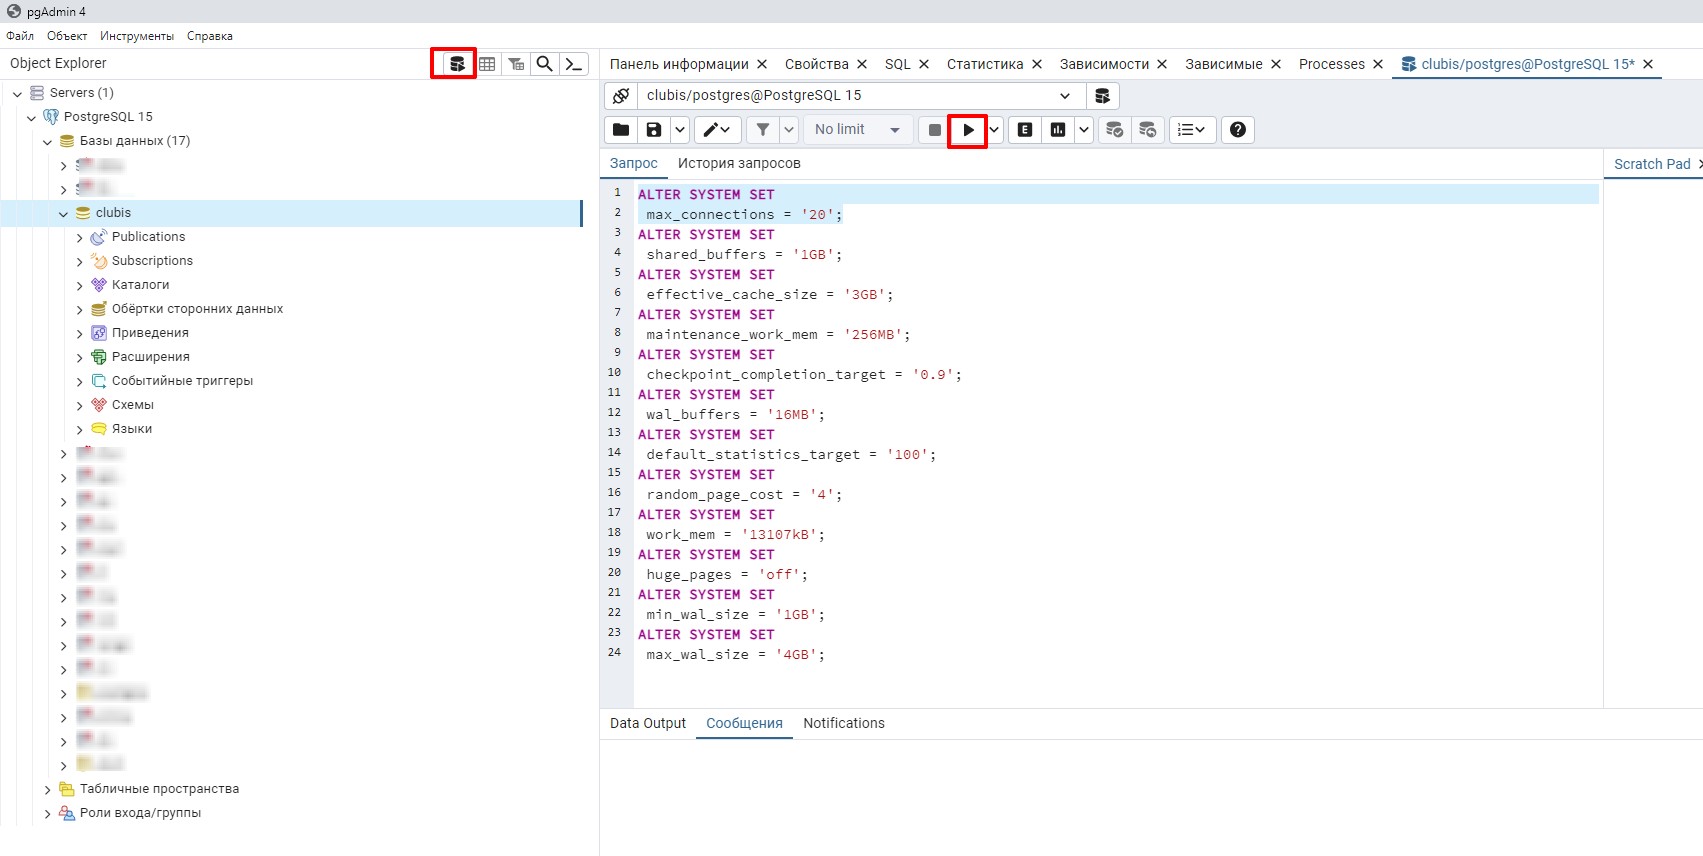Switch to Data Output tab
The width and height of the screenshot is (1703, 856).
[648, 723]
